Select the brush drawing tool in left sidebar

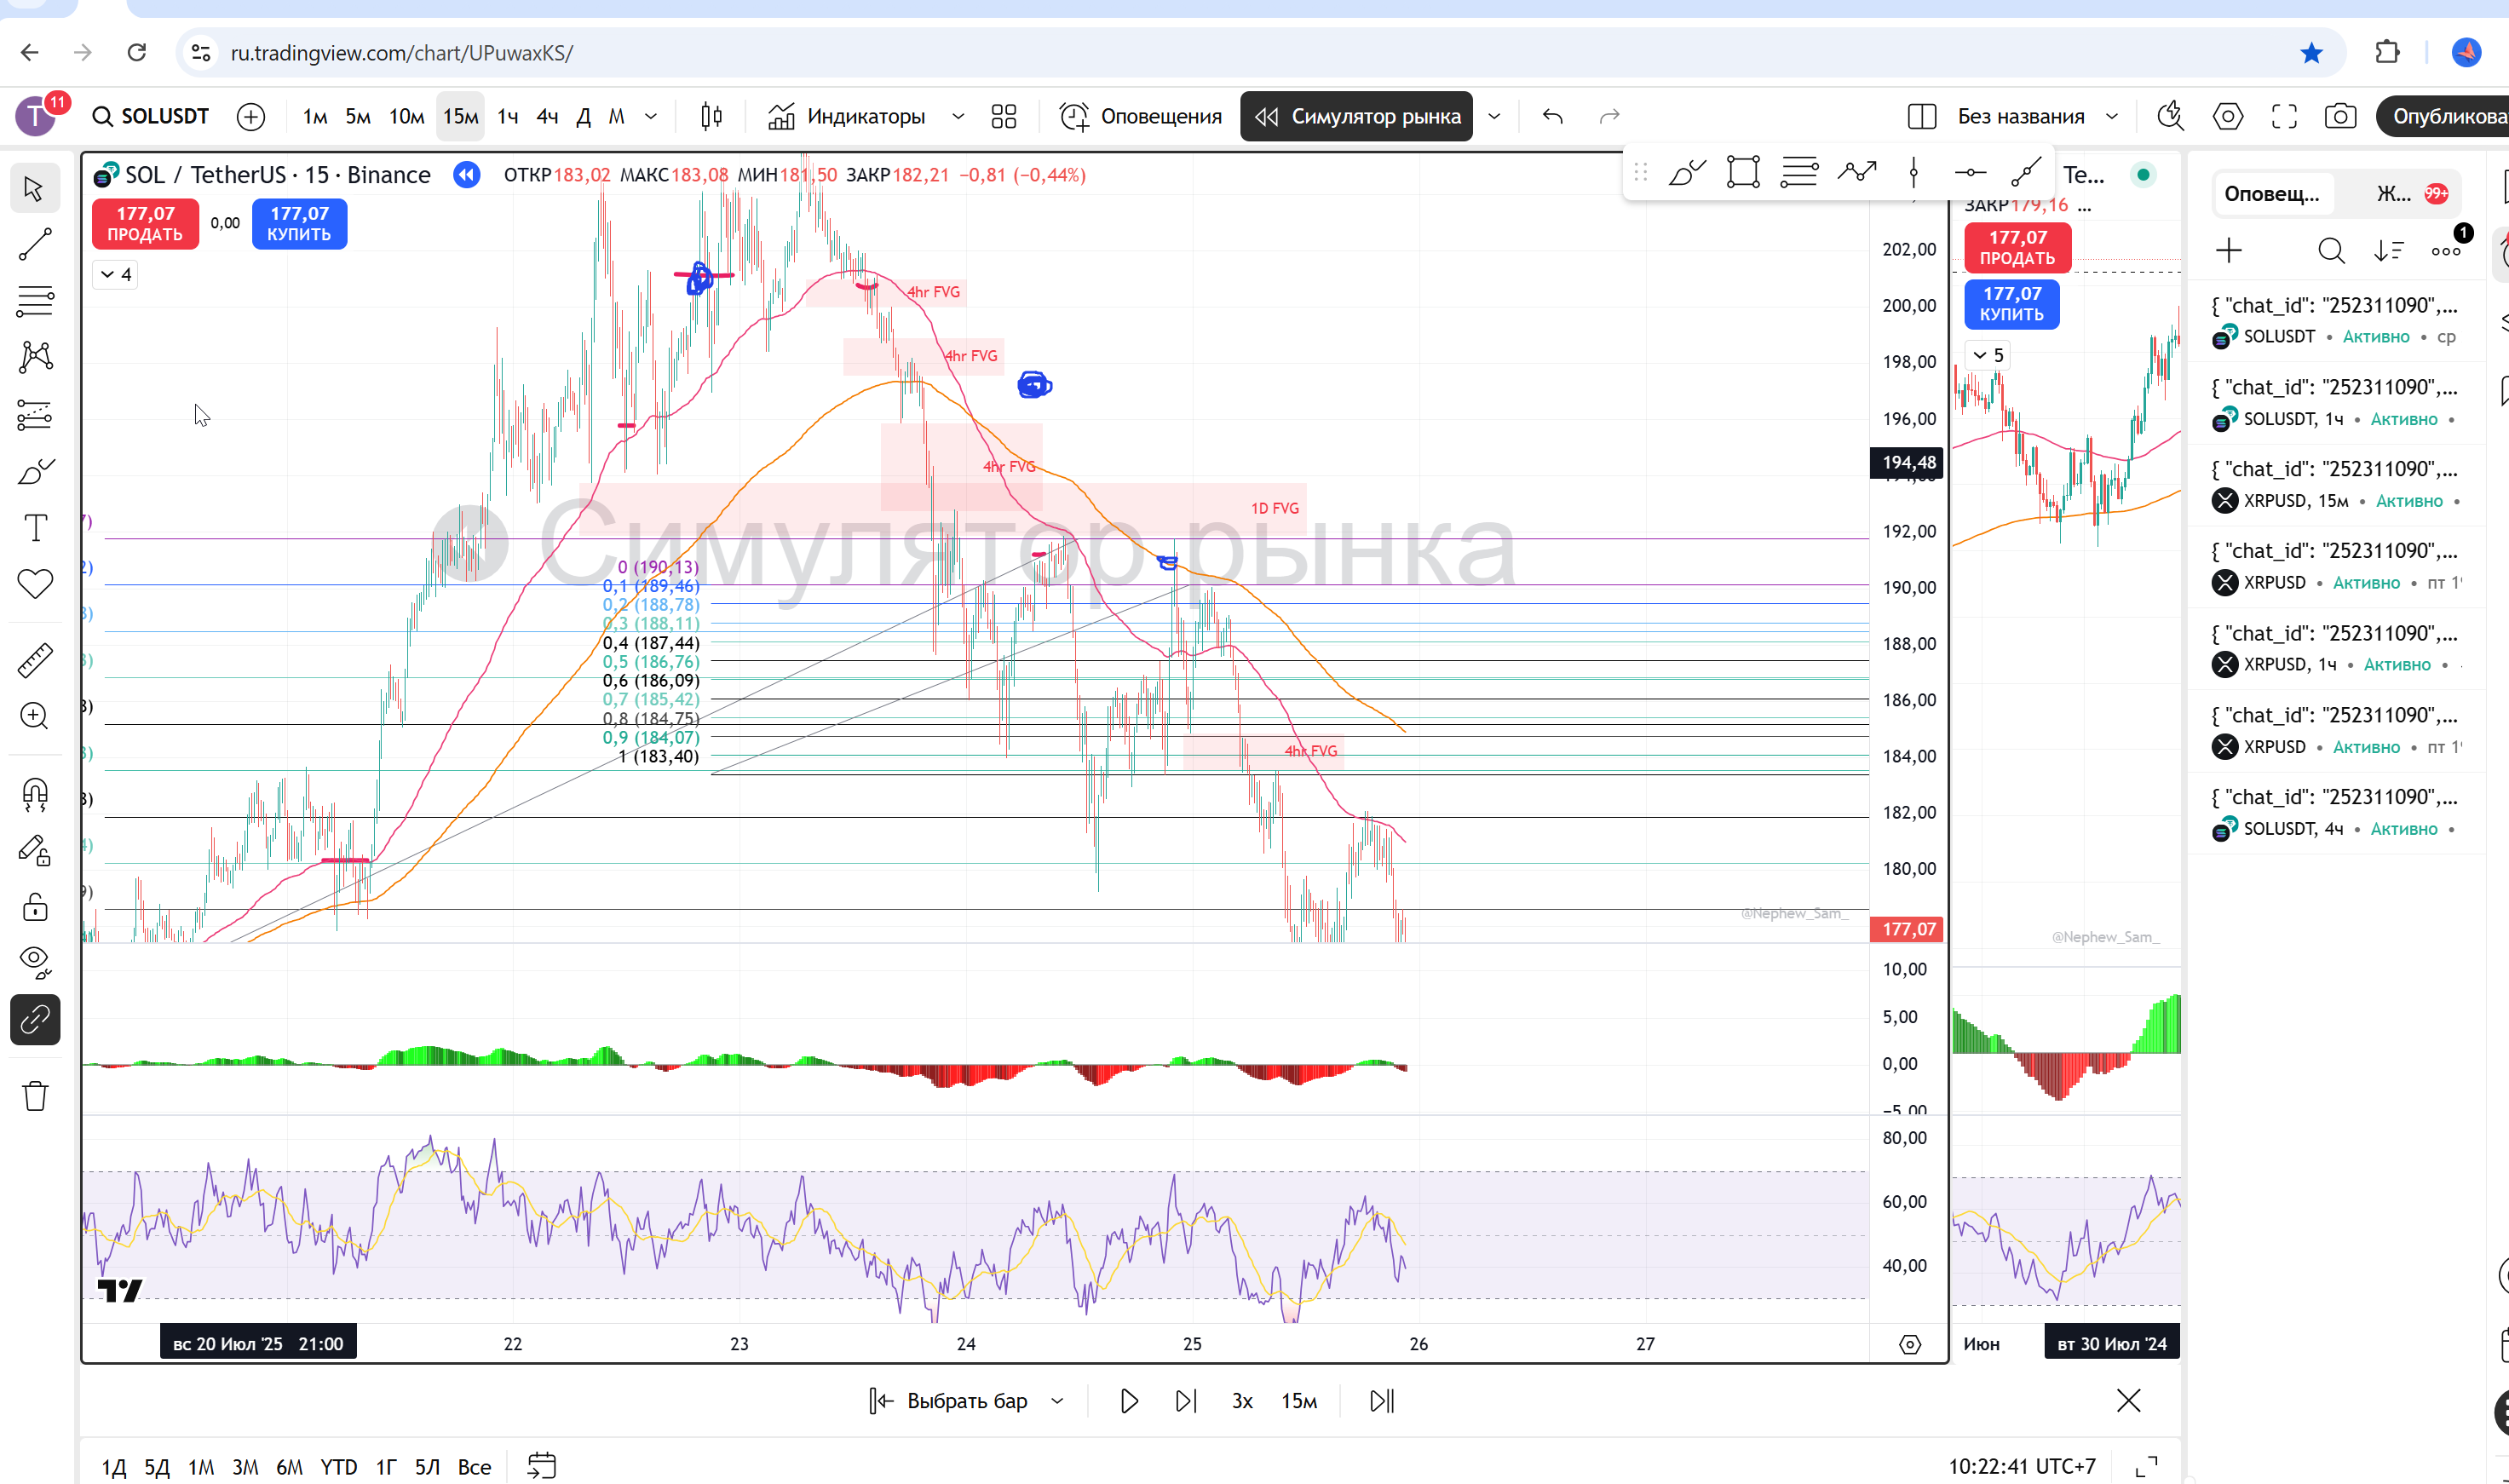click(x=35, y=471)
